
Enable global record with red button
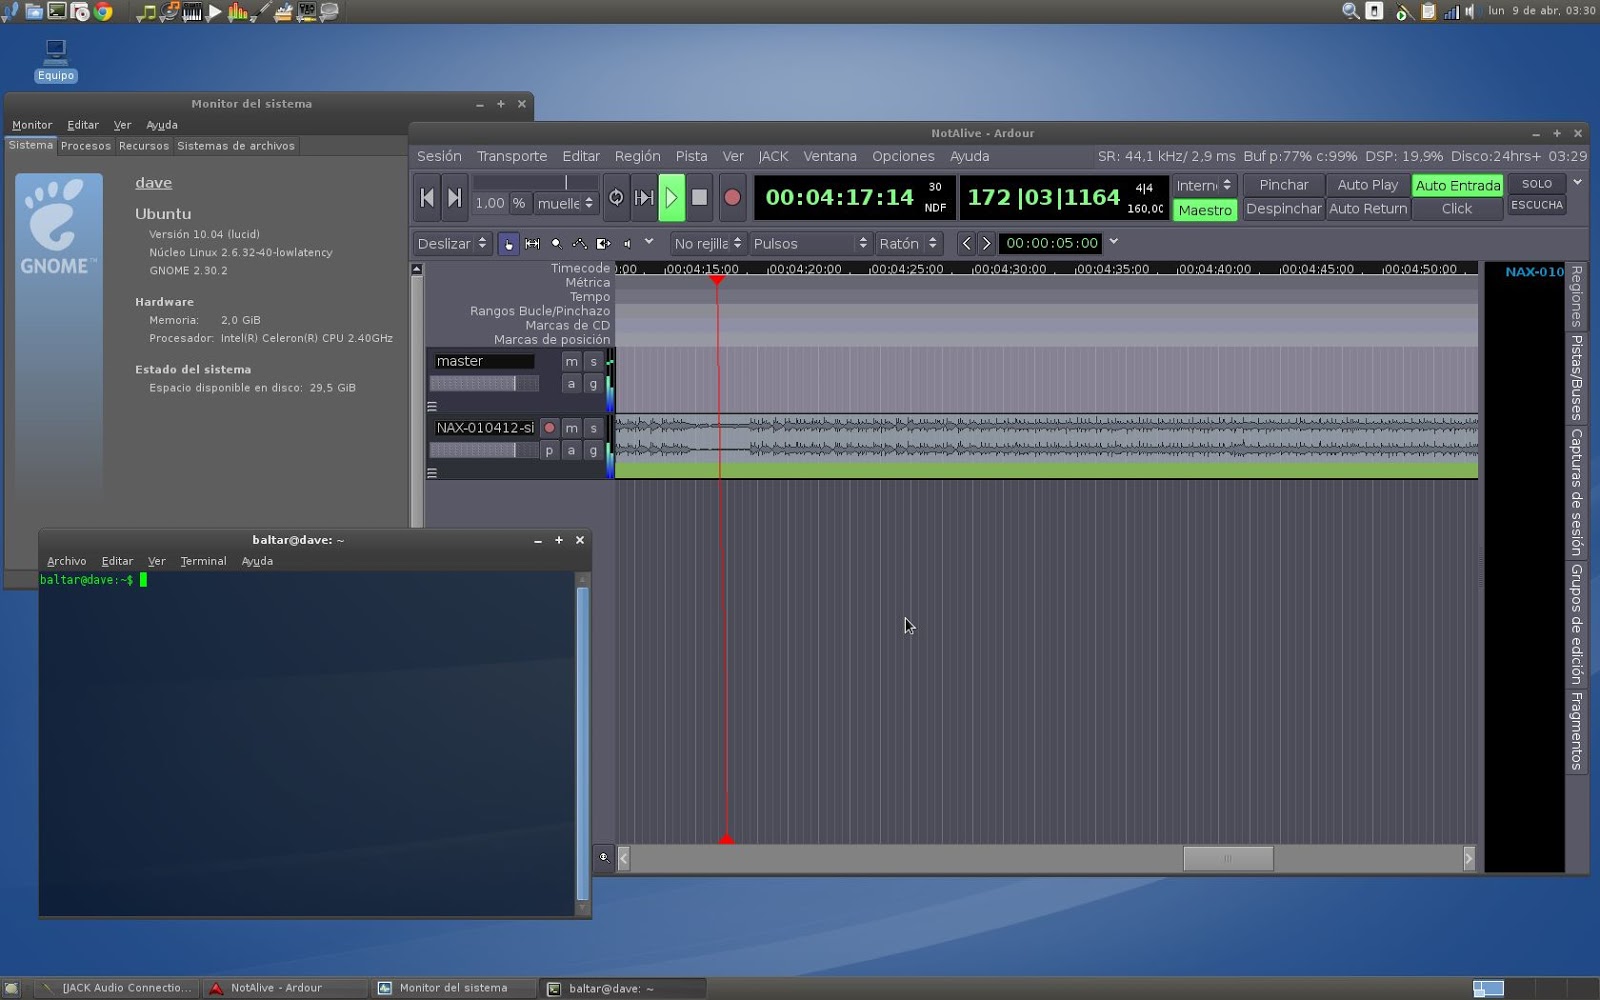coord(732,198)
